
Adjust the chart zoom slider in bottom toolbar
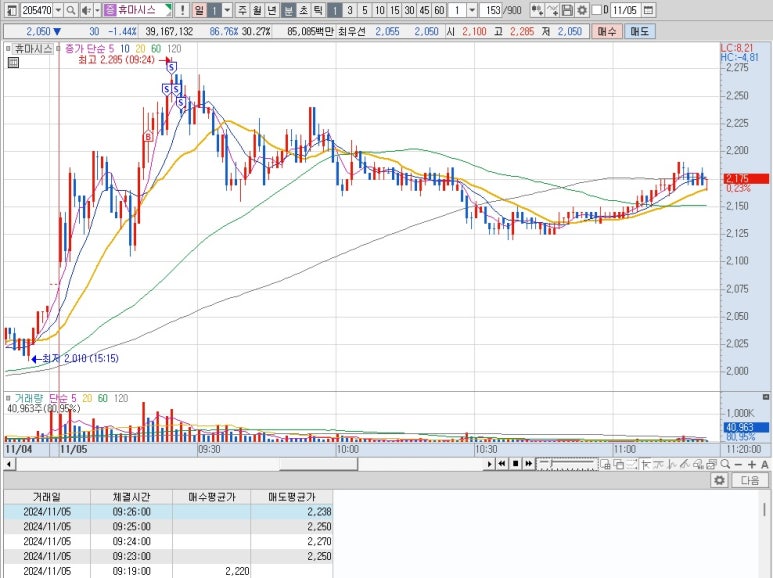point(567,464)
